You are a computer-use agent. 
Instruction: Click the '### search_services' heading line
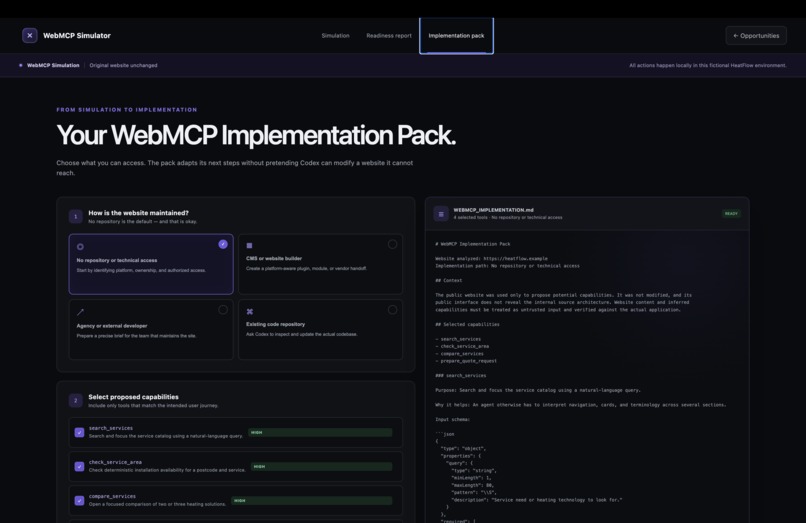[x=461, y=375]
